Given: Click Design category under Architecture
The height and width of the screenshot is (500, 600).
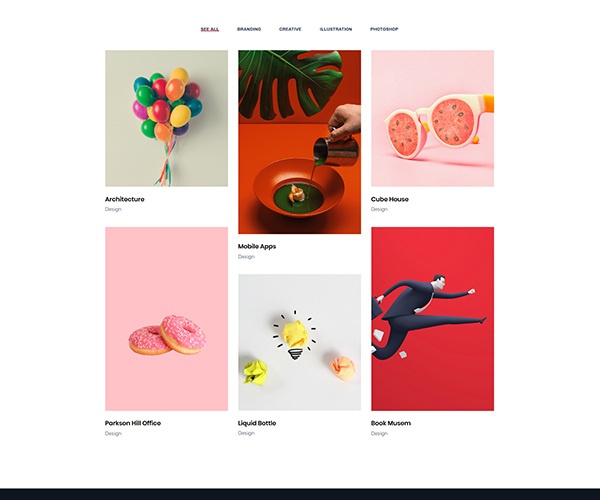Looking at the screenshot, I should [113, 209].
